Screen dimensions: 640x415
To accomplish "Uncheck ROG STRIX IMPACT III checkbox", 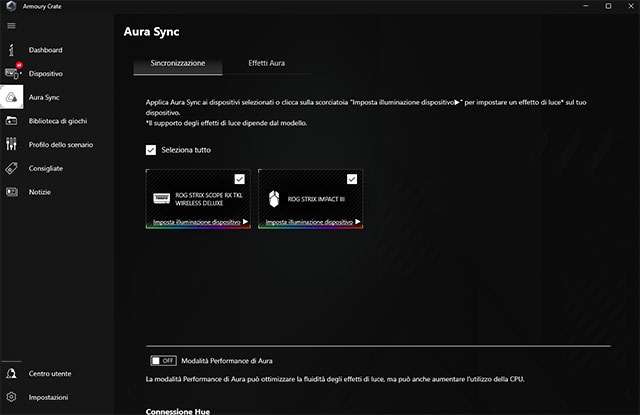I will [352, 179].
